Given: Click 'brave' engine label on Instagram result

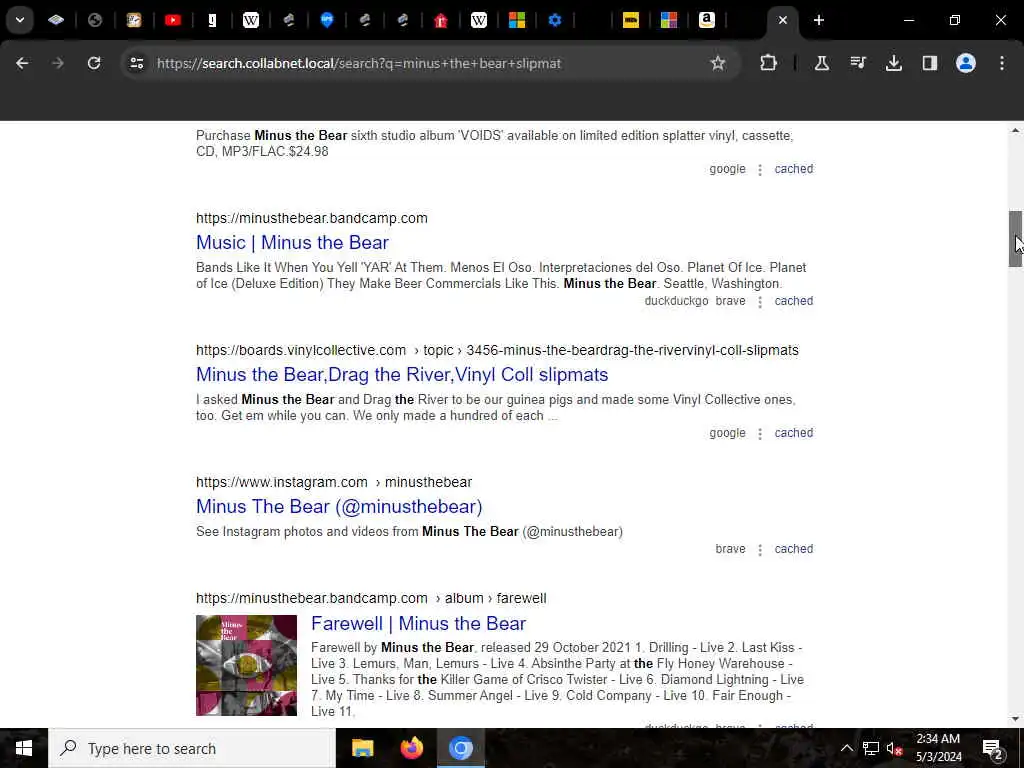Looking at the screenshot, I should pyautogui.click(x=730, y=549).
